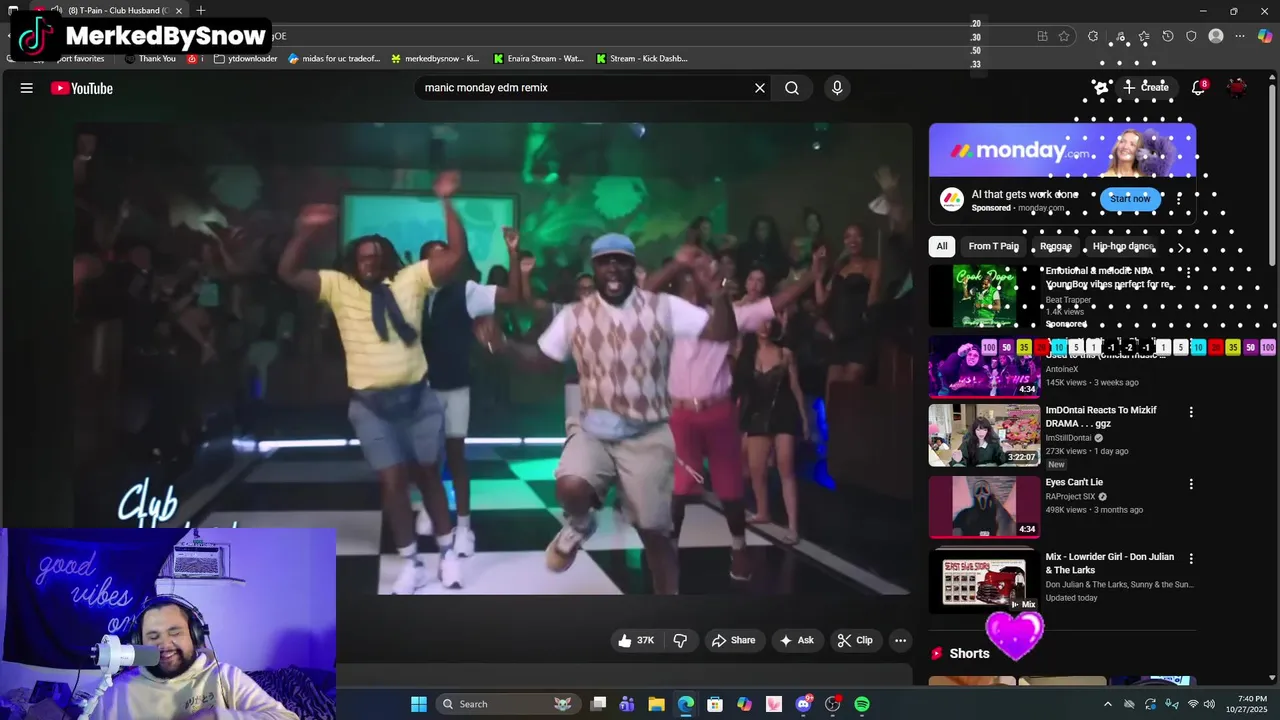Open the Ask AI button
1280x720 pixels.
tap(797, 640)
